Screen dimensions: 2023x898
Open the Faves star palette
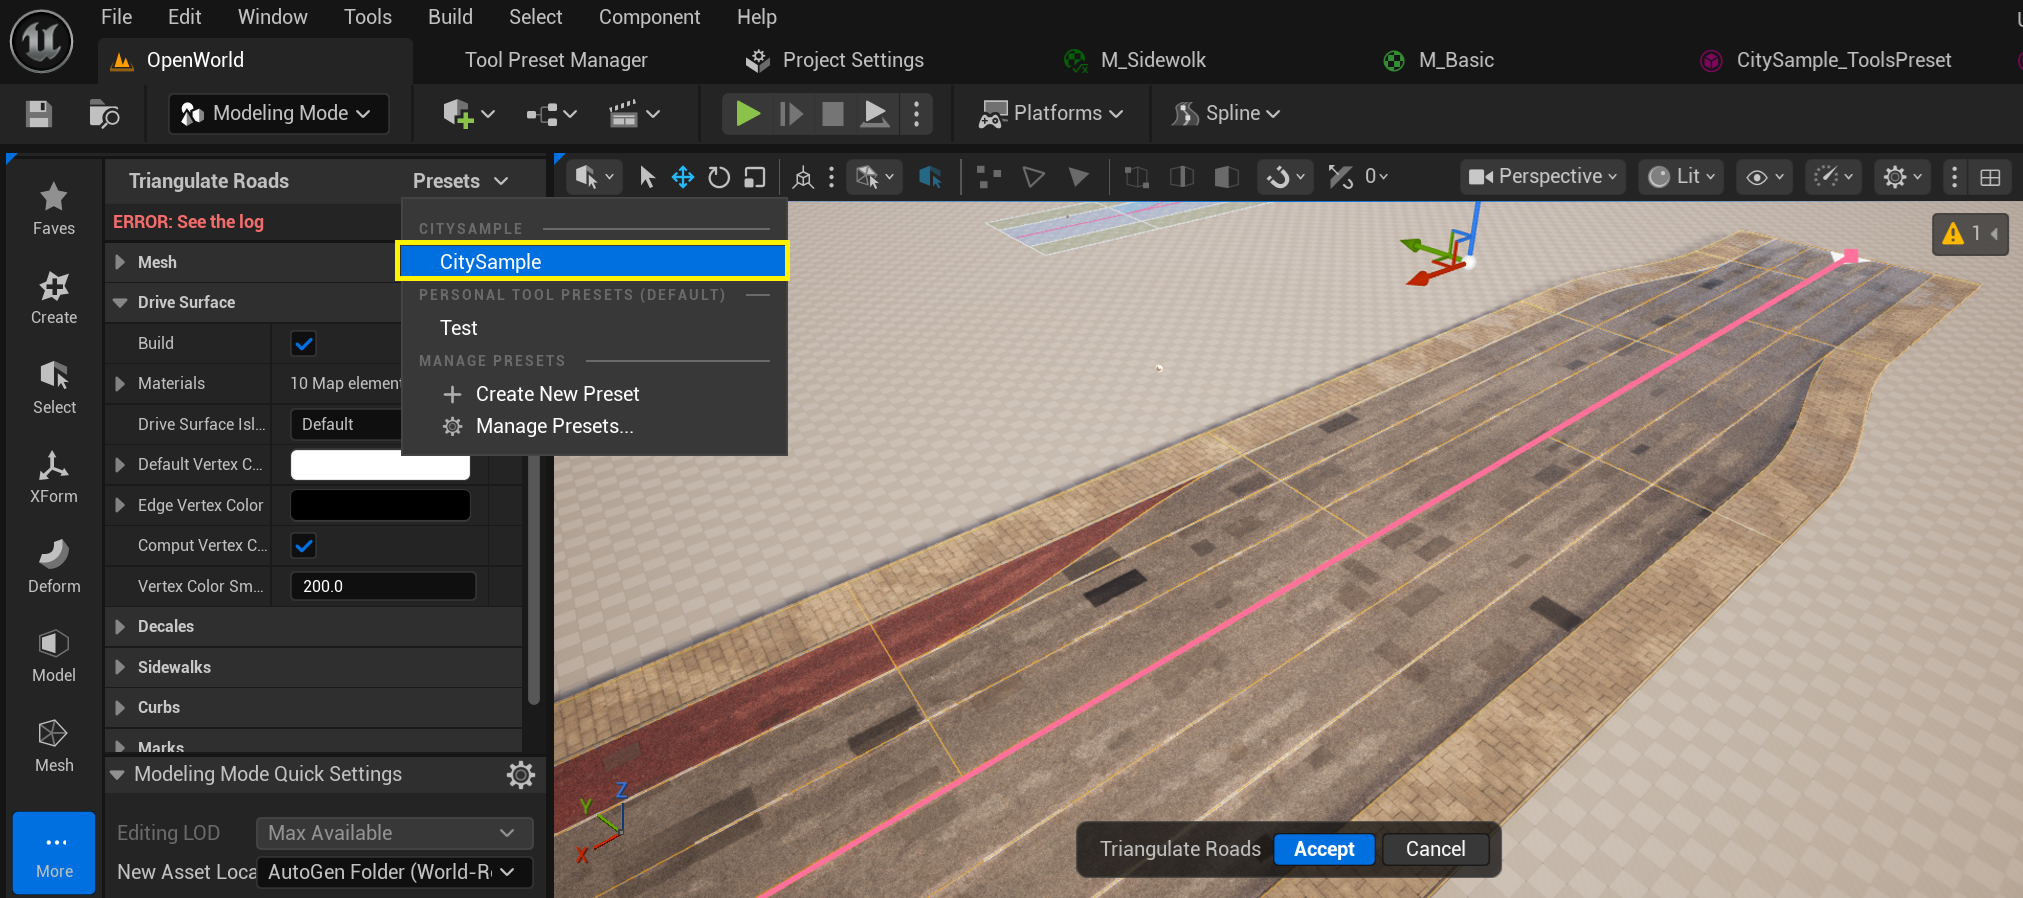pos(54,208)
